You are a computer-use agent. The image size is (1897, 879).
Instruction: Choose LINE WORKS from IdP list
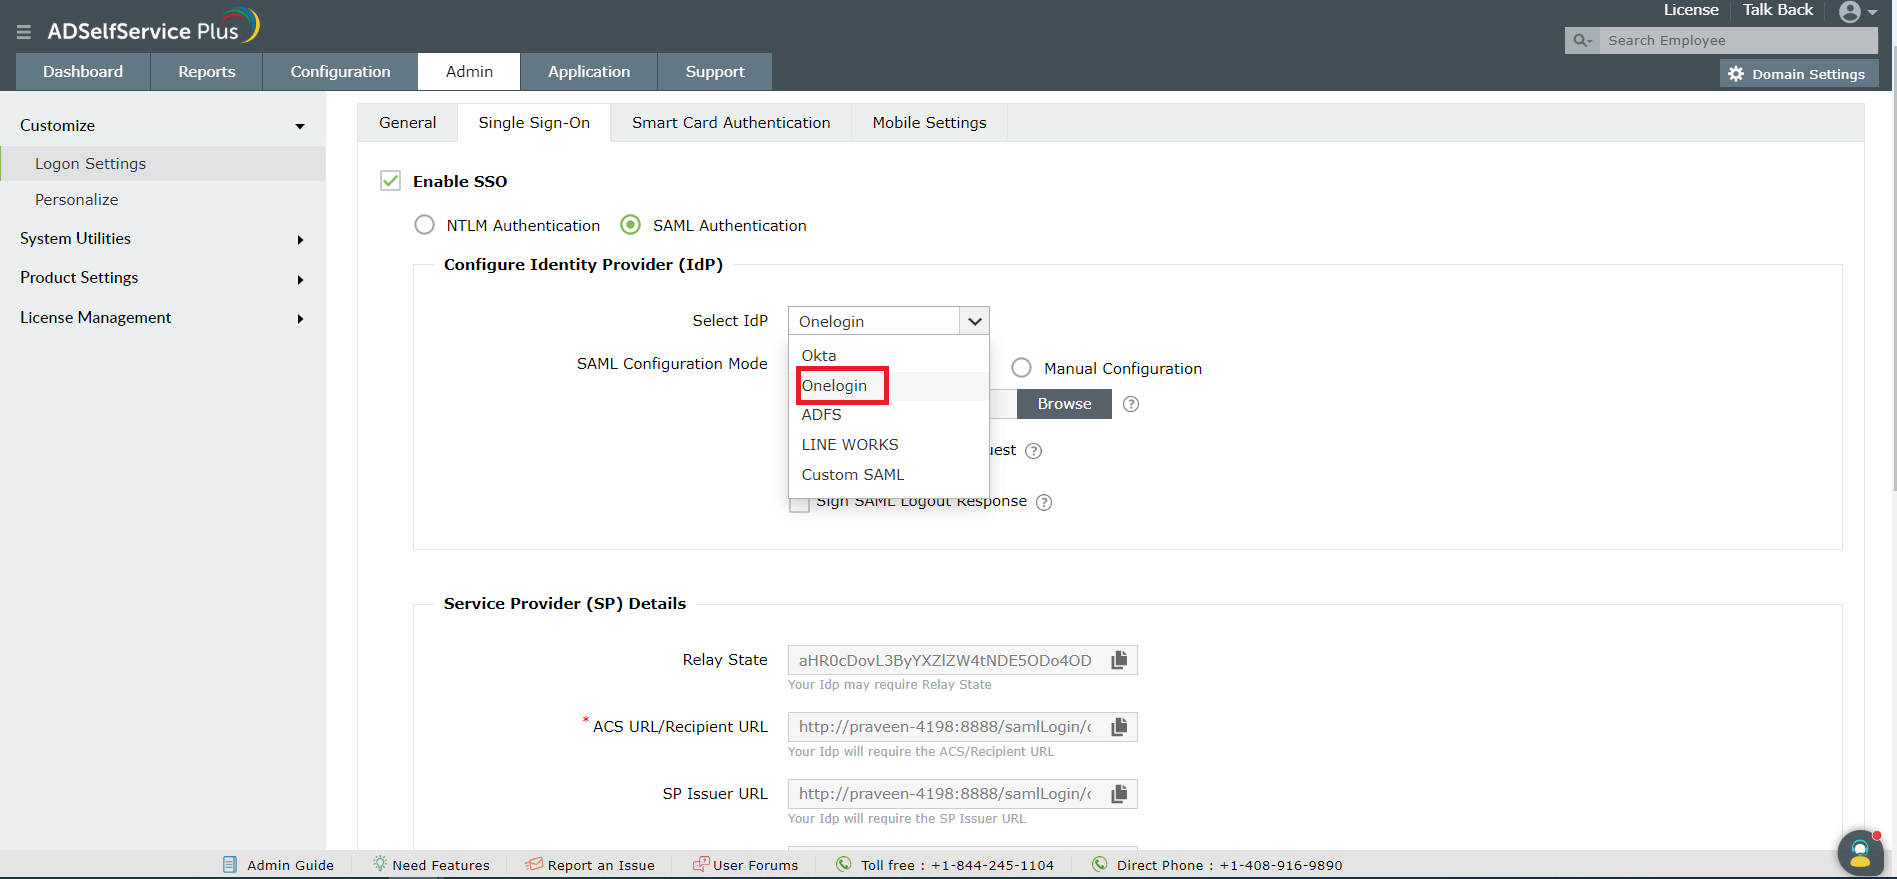point(889,445)
